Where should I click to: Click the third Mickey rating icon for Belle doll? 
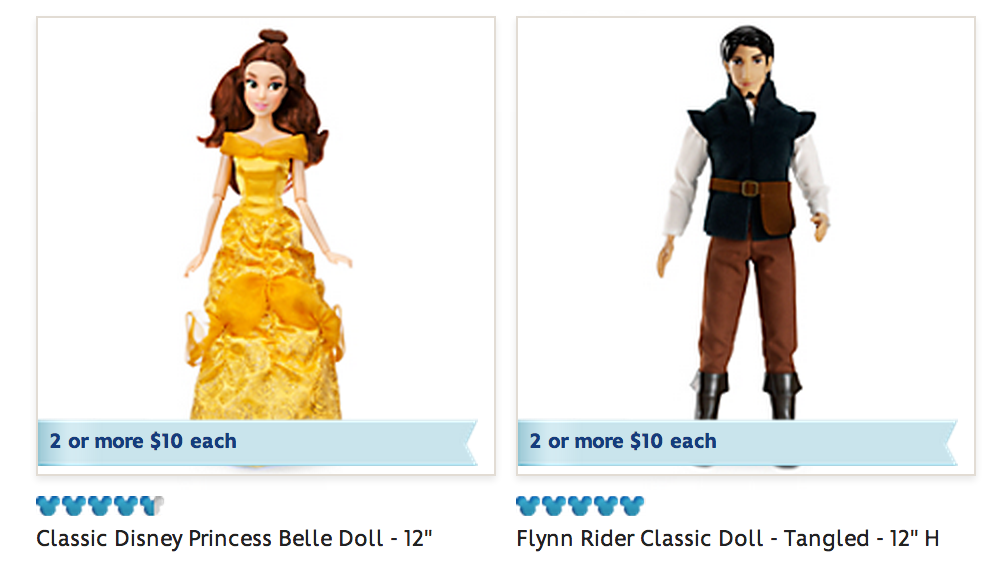[x=100, y=503]
